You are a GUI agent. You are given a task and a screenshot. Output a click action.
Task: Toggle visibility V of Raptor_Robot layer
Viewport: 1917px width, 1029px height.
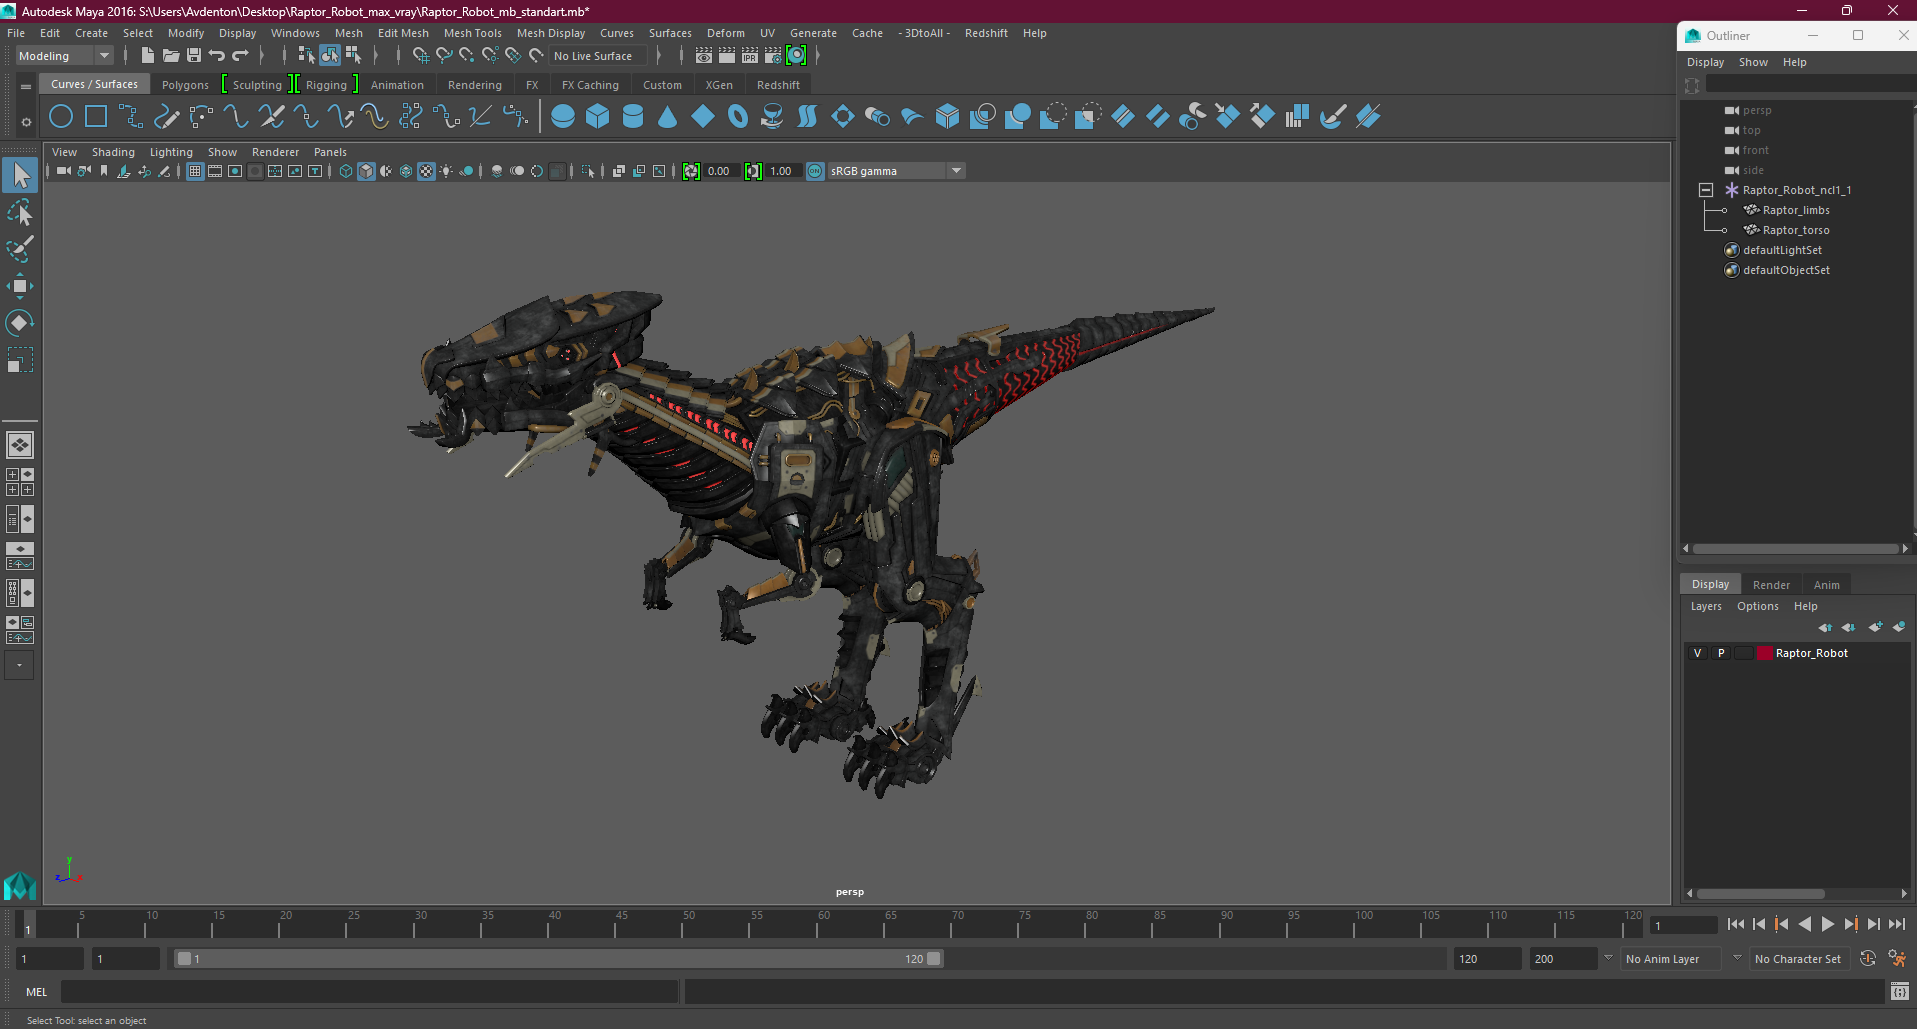pyautogui.click(x=1697, y=653)
